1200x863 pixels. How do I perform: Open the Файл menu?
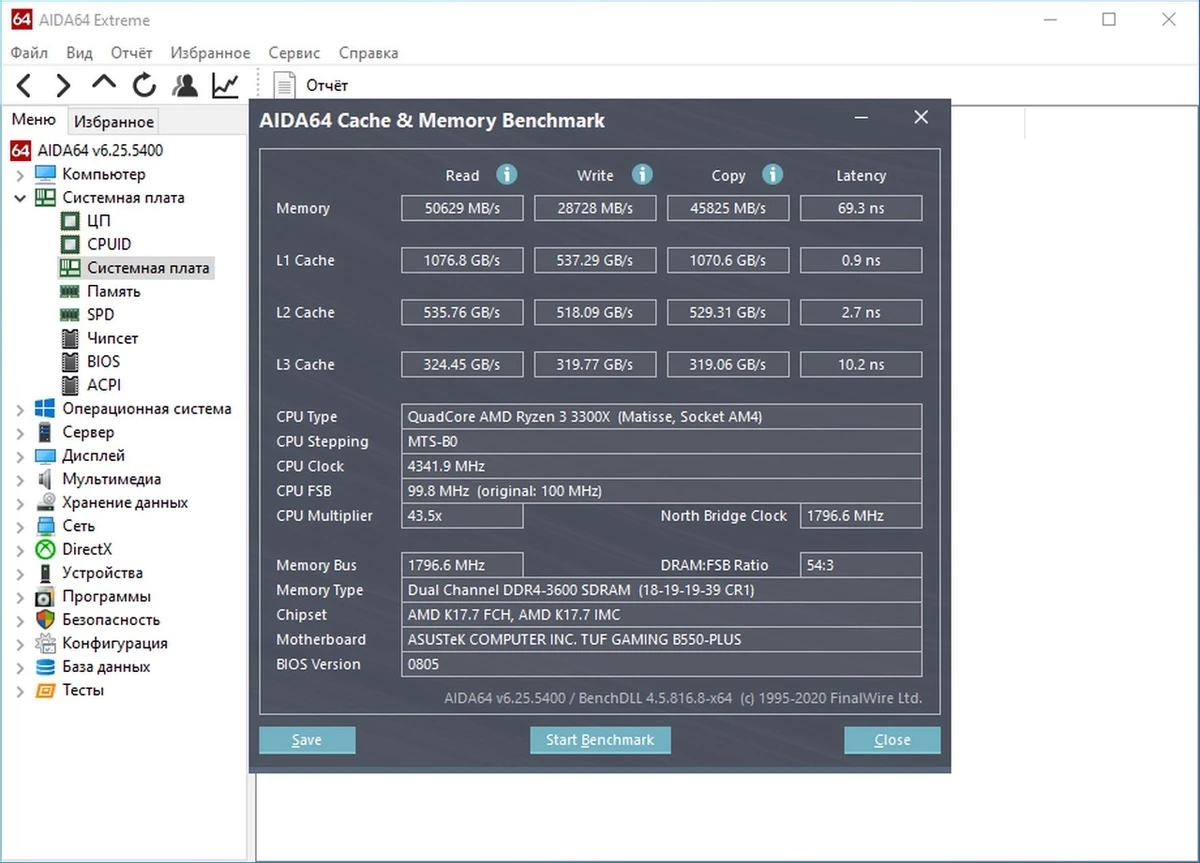point(29,53)
